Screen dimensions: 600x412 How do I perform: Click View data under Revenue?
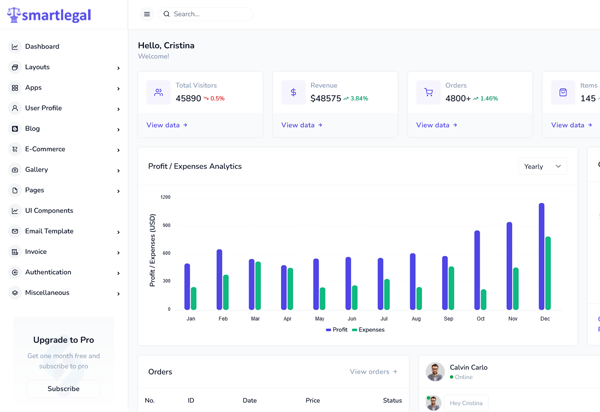[301, 125]
